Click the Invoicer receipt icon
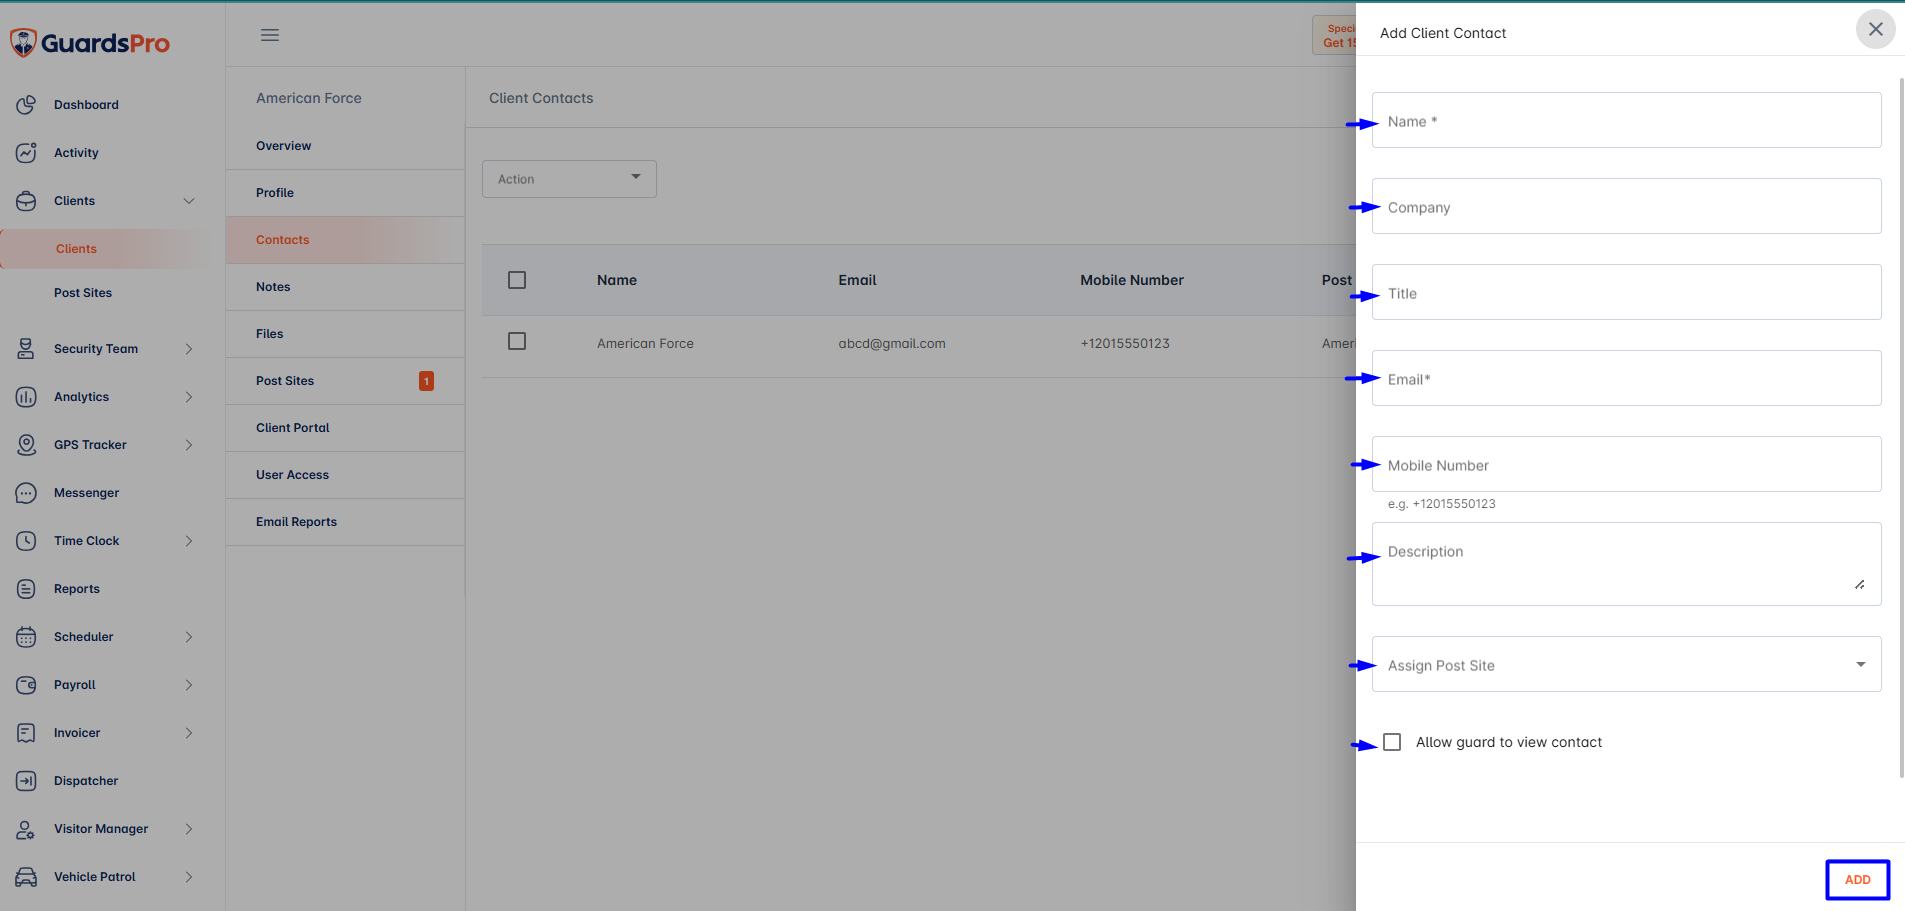Screen dimensions: 1905x911 coord(26,733)
